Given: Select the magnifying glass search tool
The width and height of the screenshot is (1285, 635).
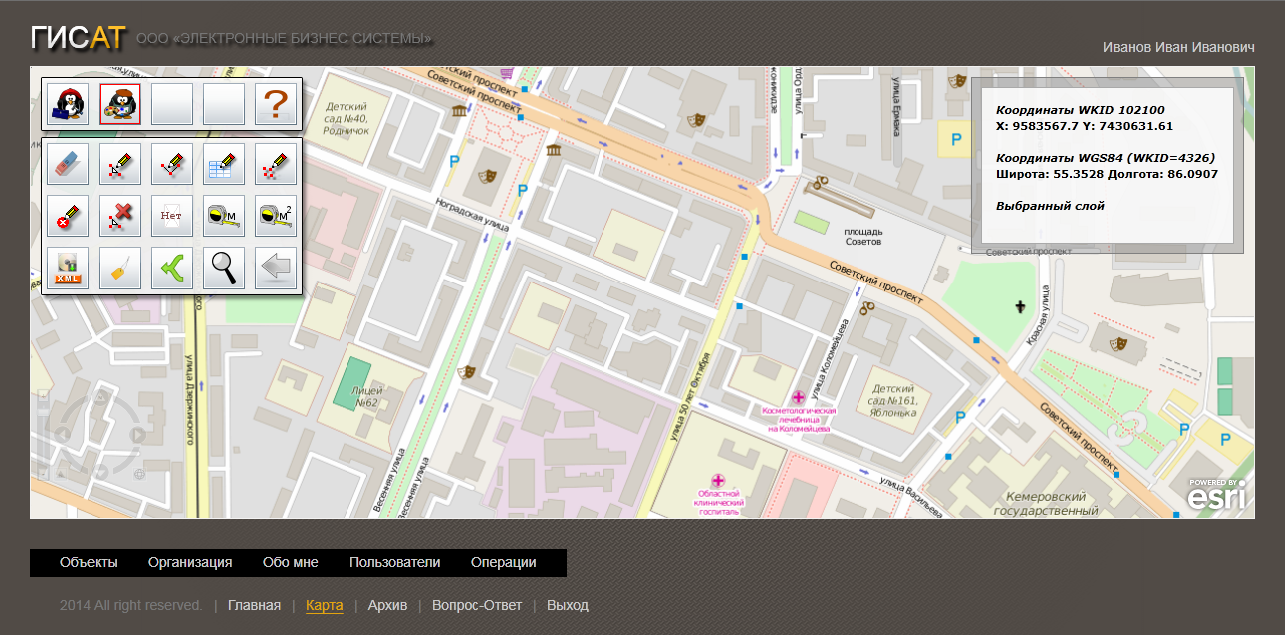Looking at the screenshot, I should (x=224, y=268).
